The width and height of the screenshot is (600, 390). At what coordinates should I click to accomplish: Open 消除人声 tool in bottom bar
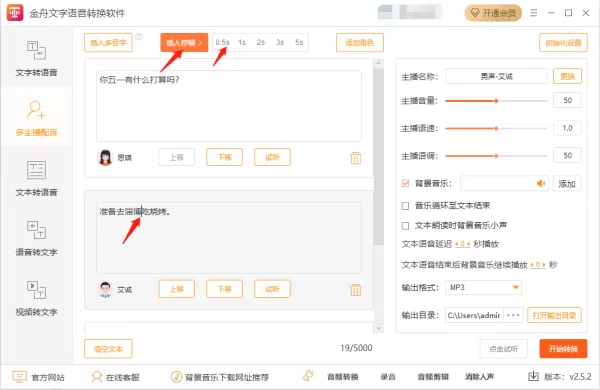coord(479,377)
